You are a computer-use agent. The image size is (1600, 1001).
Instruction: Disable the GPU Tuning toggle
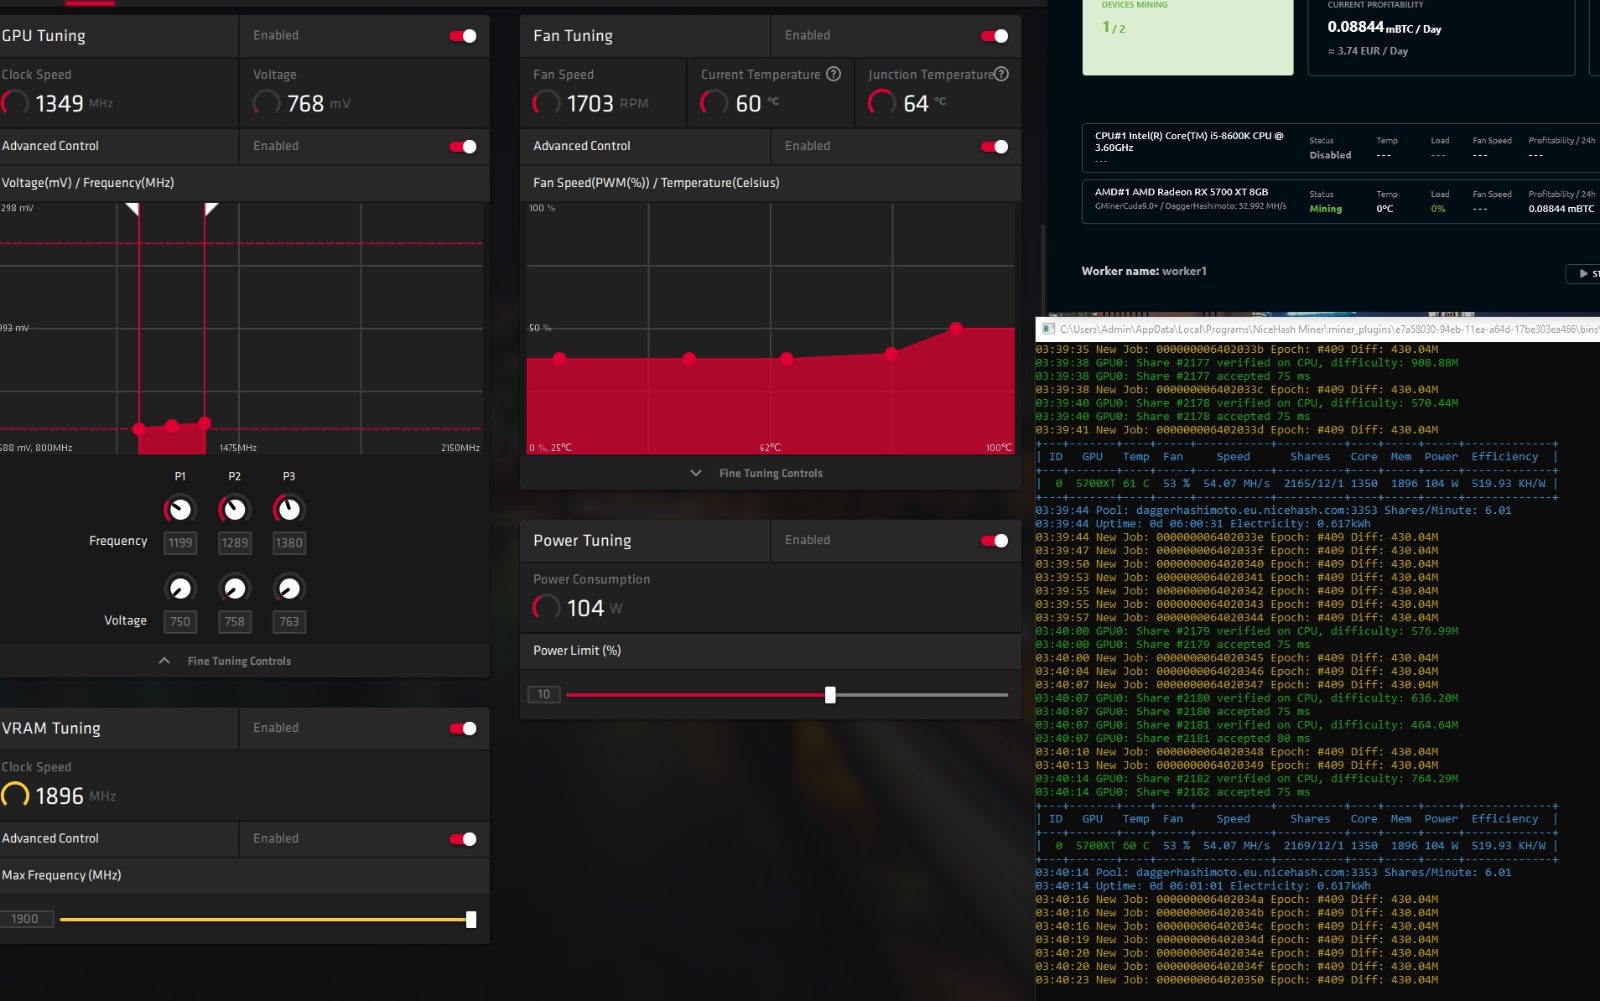tap(463, 36)
